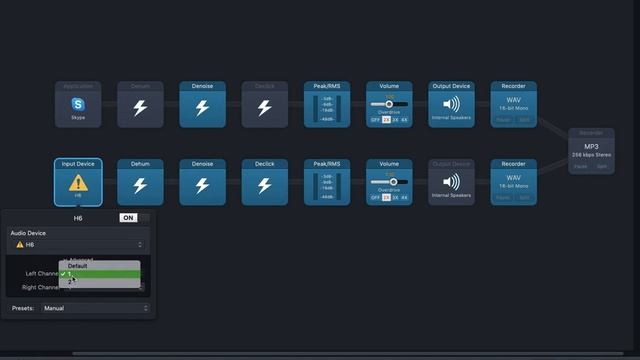Choose channel 2 in the Left Channel menu
640x360 pixels.
100,282
